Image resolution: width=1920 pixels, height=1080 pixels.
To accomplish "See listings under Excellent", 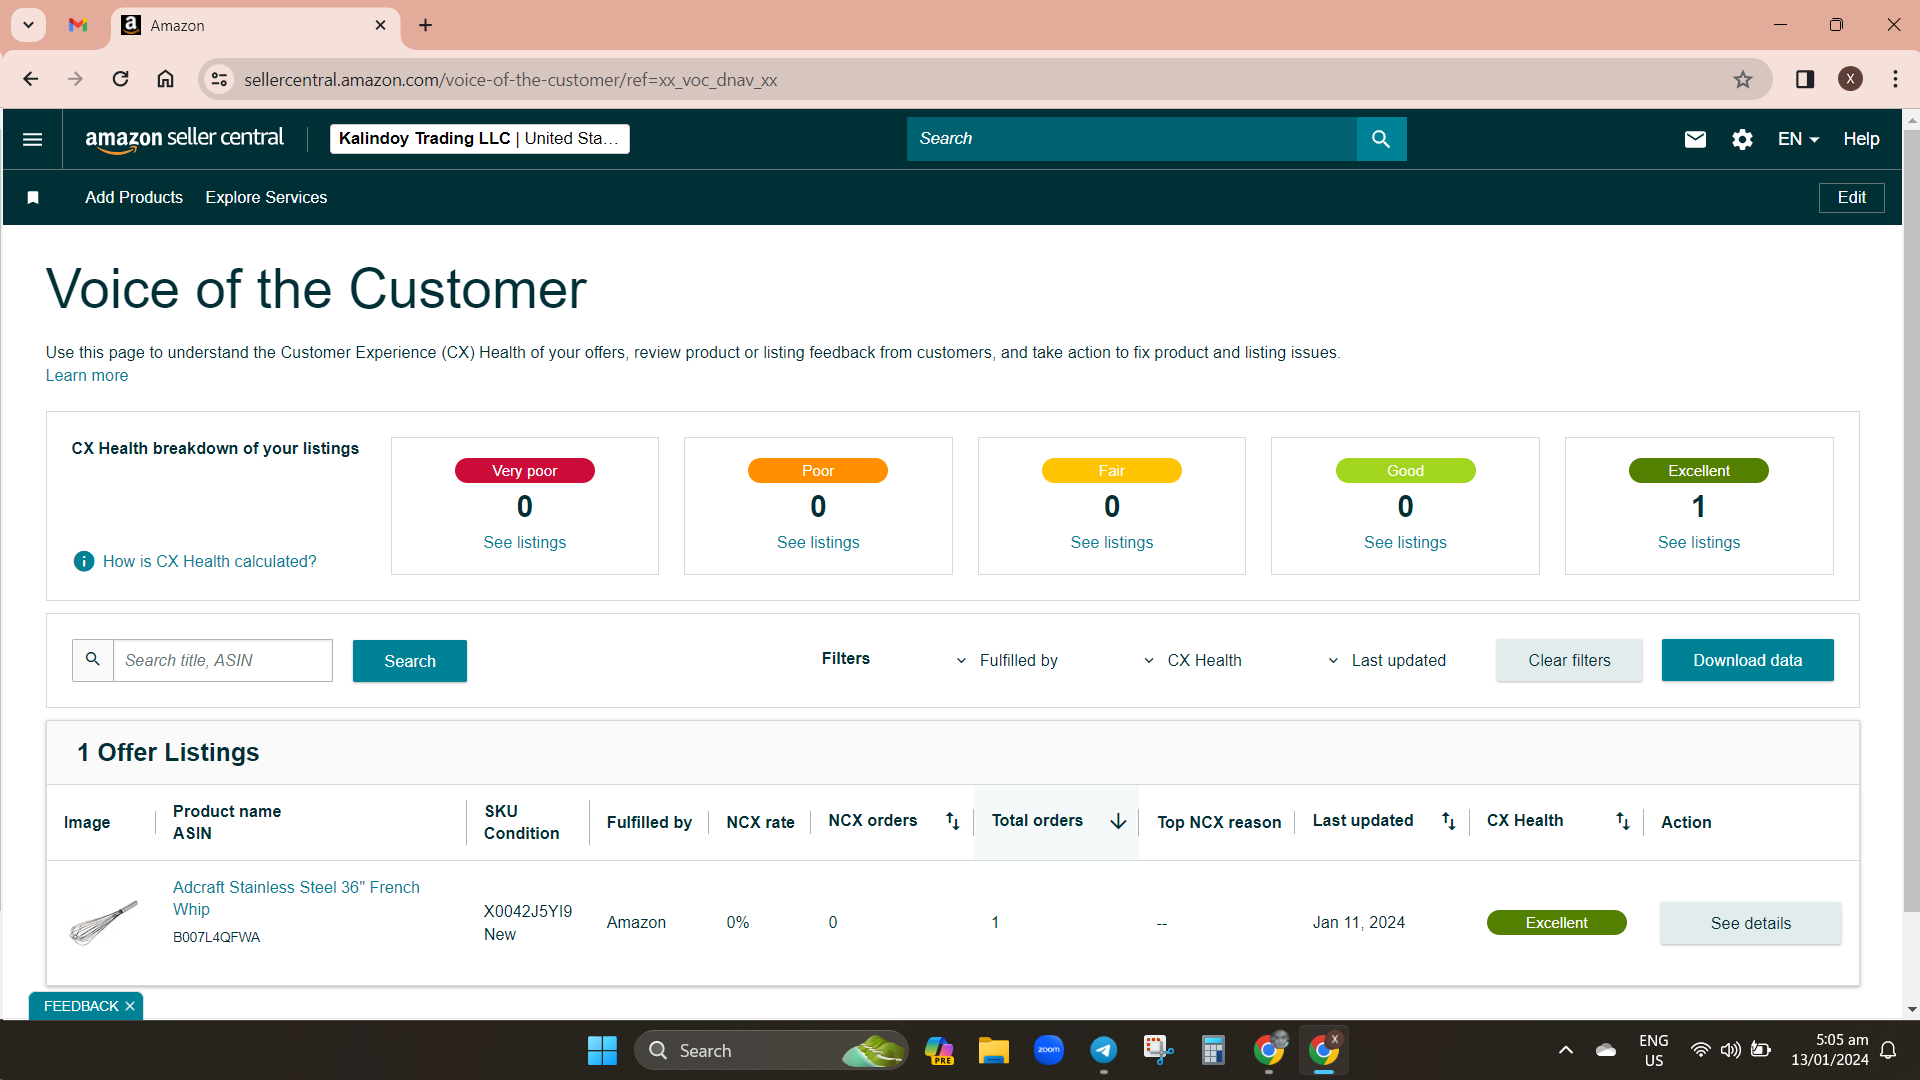I will (1698, 542).
